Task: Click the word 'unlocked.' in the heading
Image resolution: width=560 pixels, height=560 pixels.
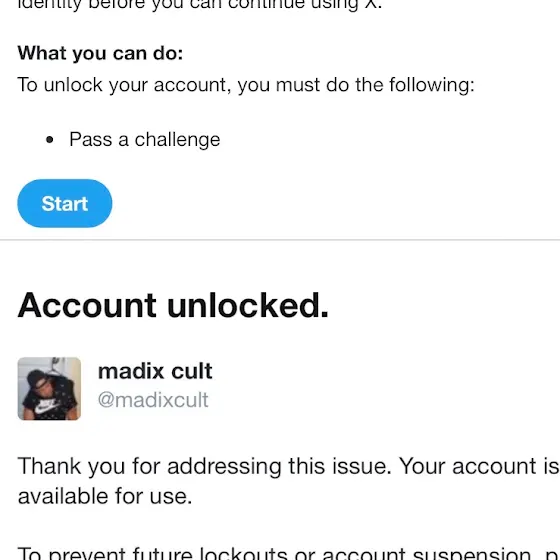Action: pyautogui.click(x=248, y=305)
